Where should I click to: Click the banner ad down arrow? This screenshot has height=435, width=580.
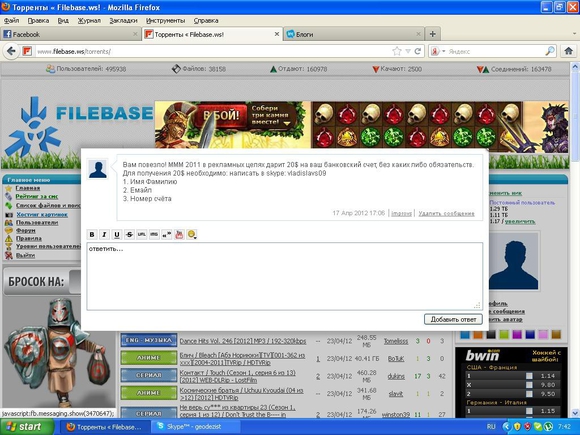(287, 124)
